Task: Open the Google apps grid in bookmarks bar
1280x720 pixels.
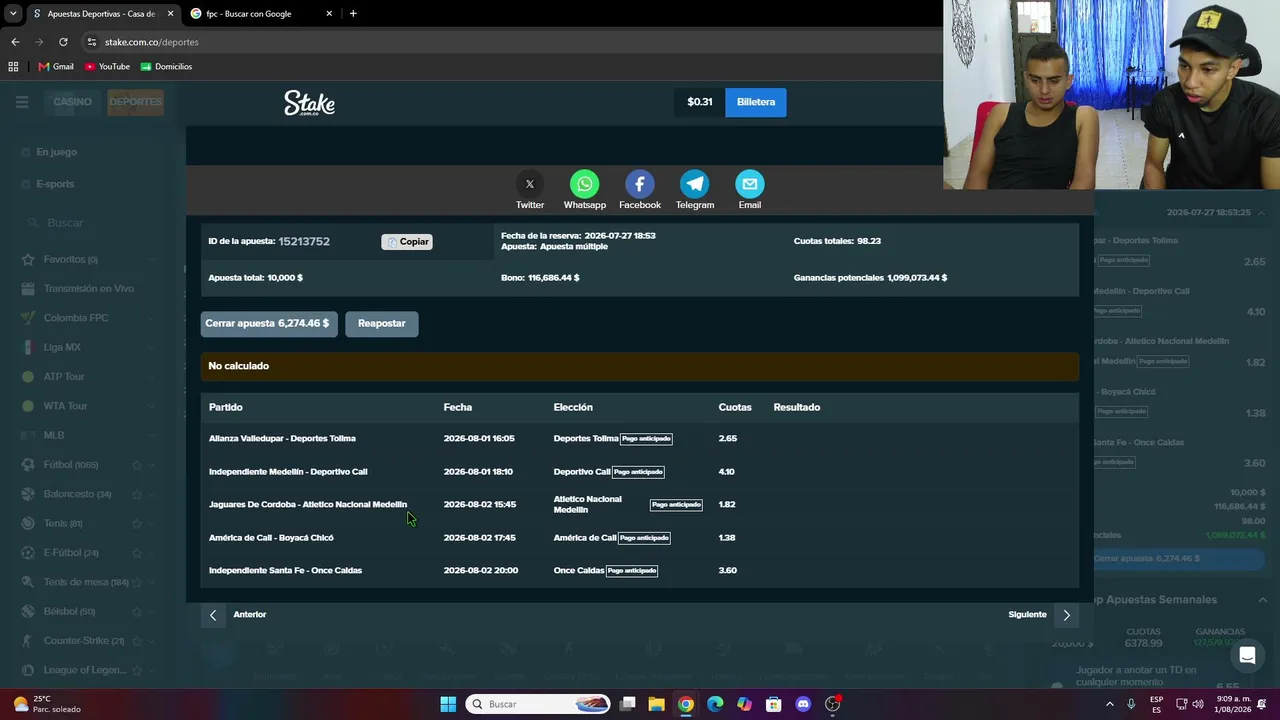Action: click(x=13, y=67)
